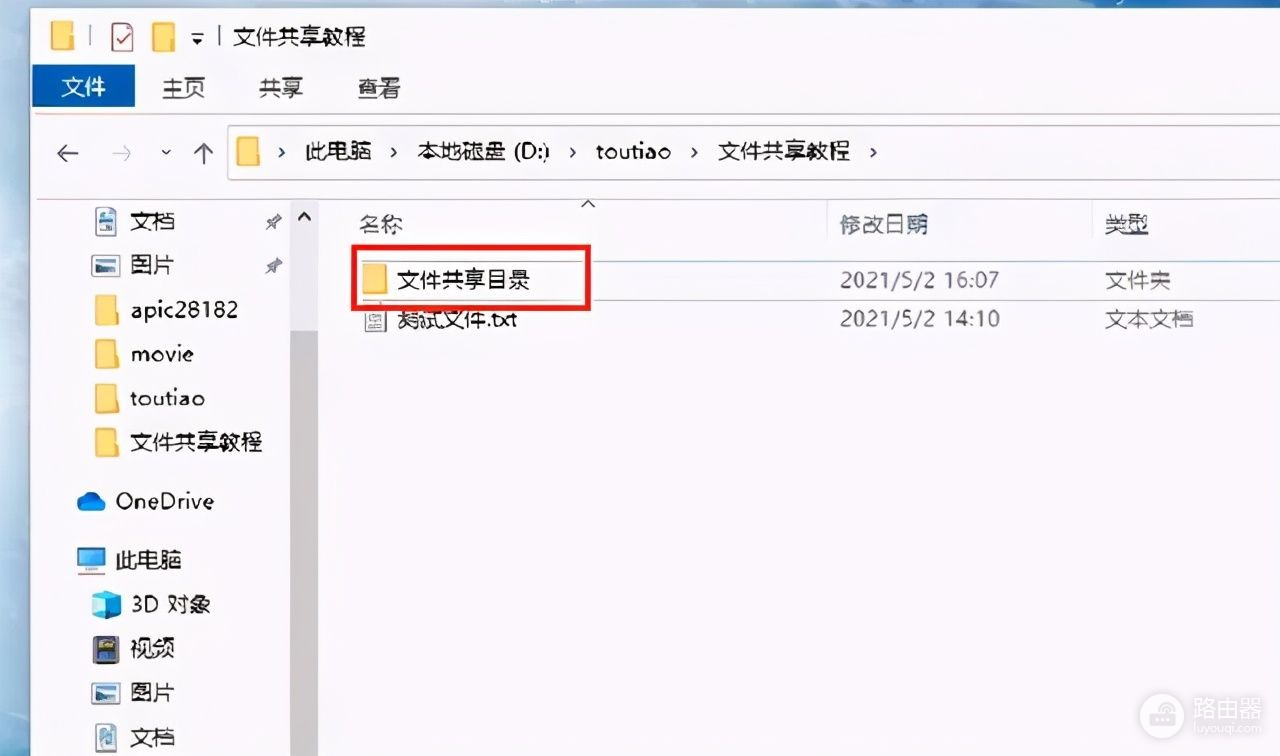
Task: Open recent locations dropdown arrow
Action: click(166, 153)
